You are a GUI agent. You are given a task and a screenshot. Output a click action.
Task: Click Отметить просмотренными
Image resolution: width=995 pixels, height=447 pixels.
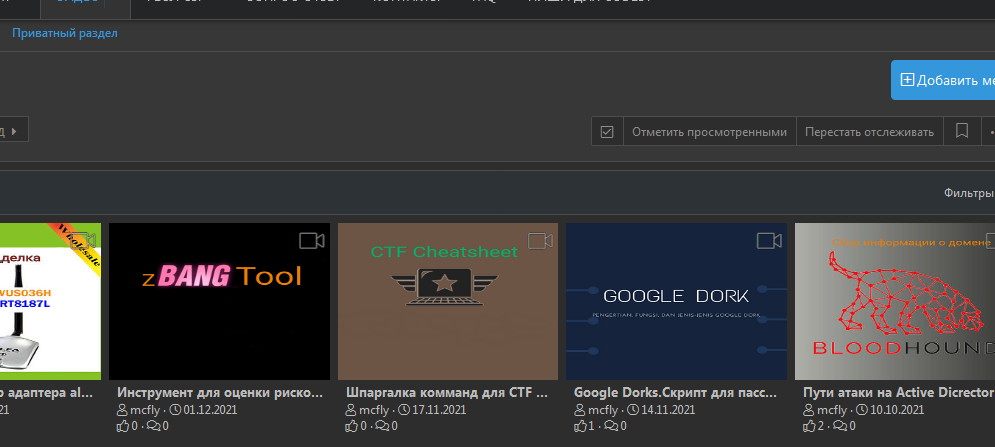coord(709,132)
